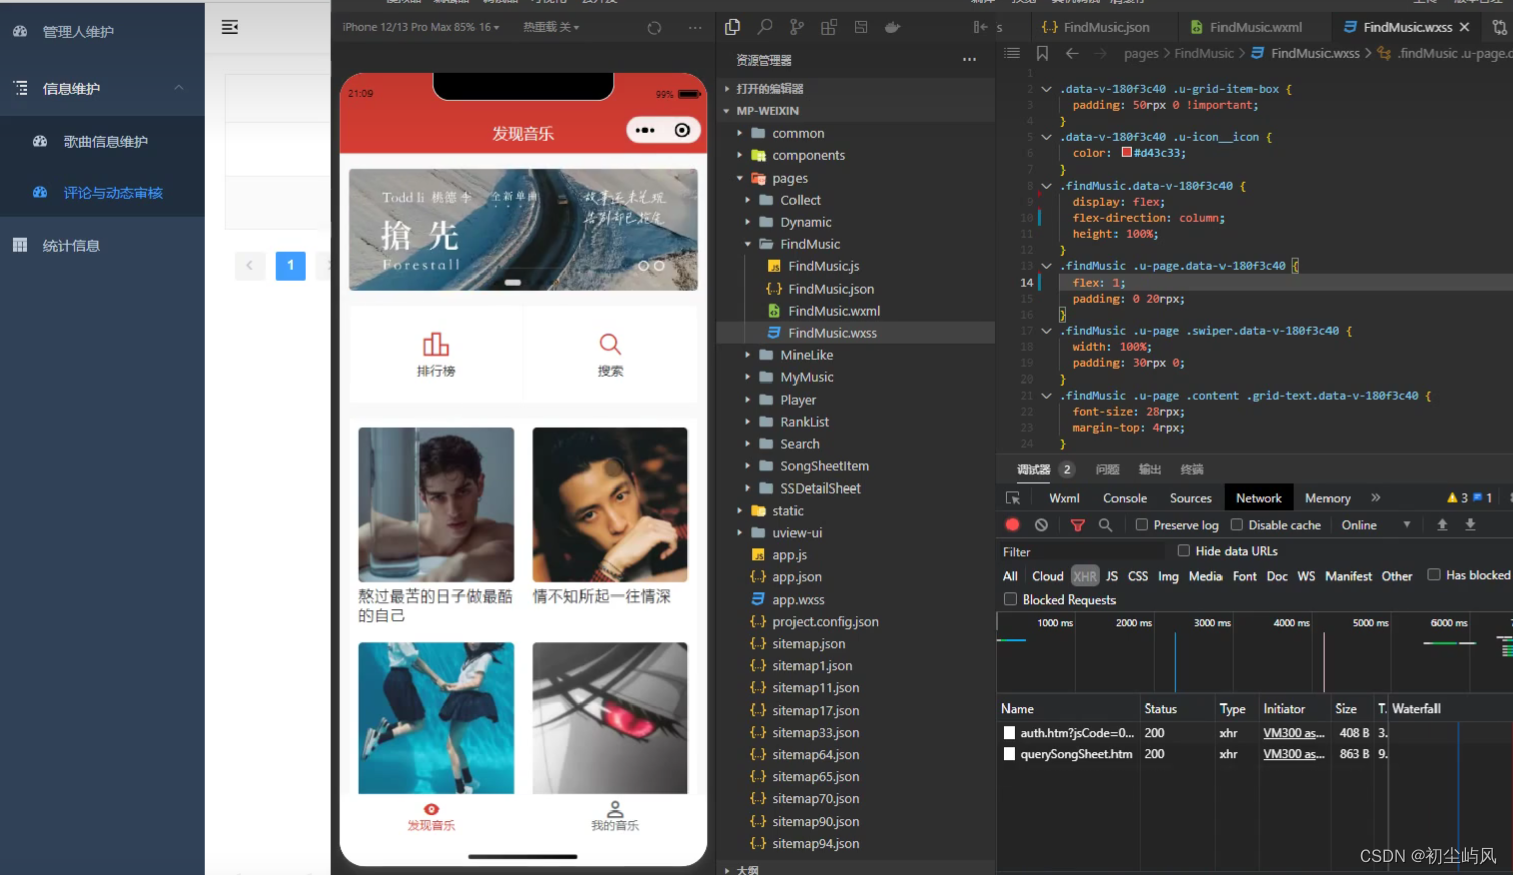1513x875 pixels.
Task: Open the Docker whale icon in activity bar
Action: pos(893,27)
